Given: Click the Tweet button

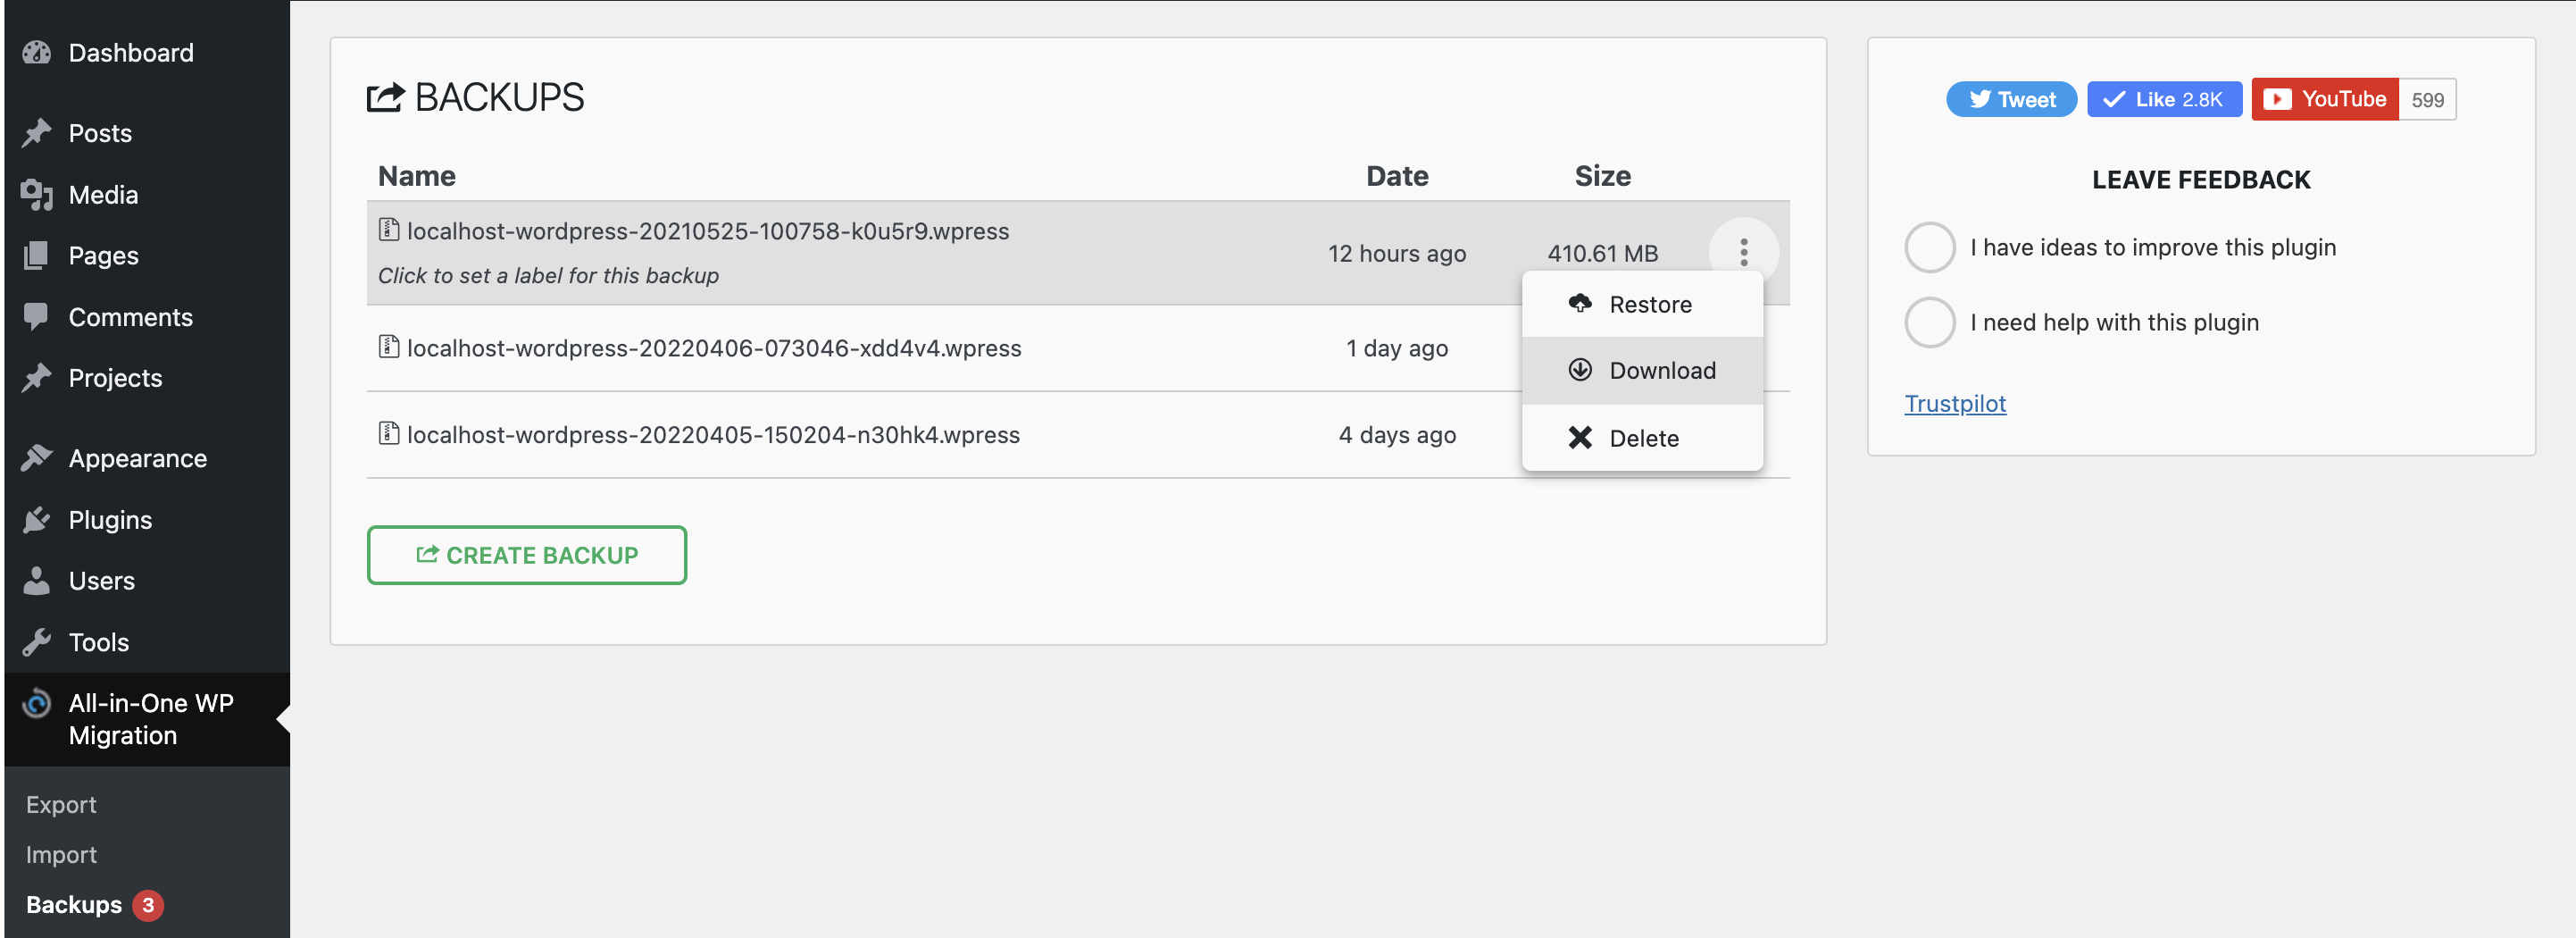Looking at the screenshot, I should [2011, 99].
